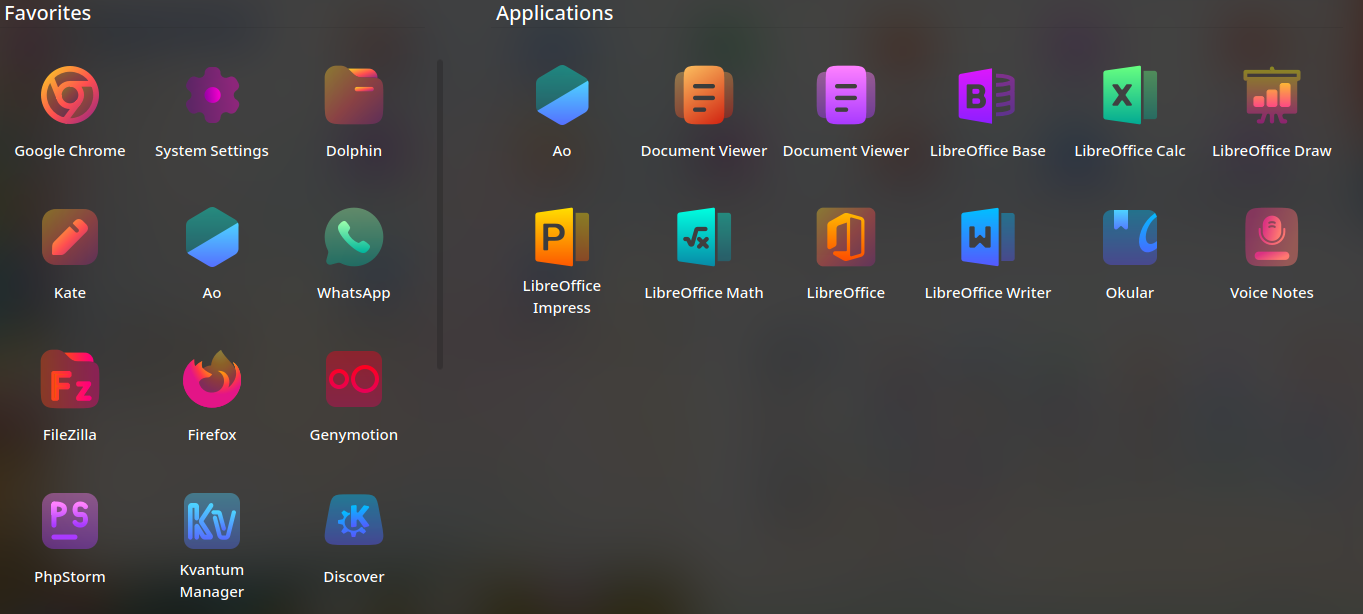This screenshot has width=1363, height=614.
Task: Click the Favorites panel vertical scrollbar
Action: [x=440, y=215]
